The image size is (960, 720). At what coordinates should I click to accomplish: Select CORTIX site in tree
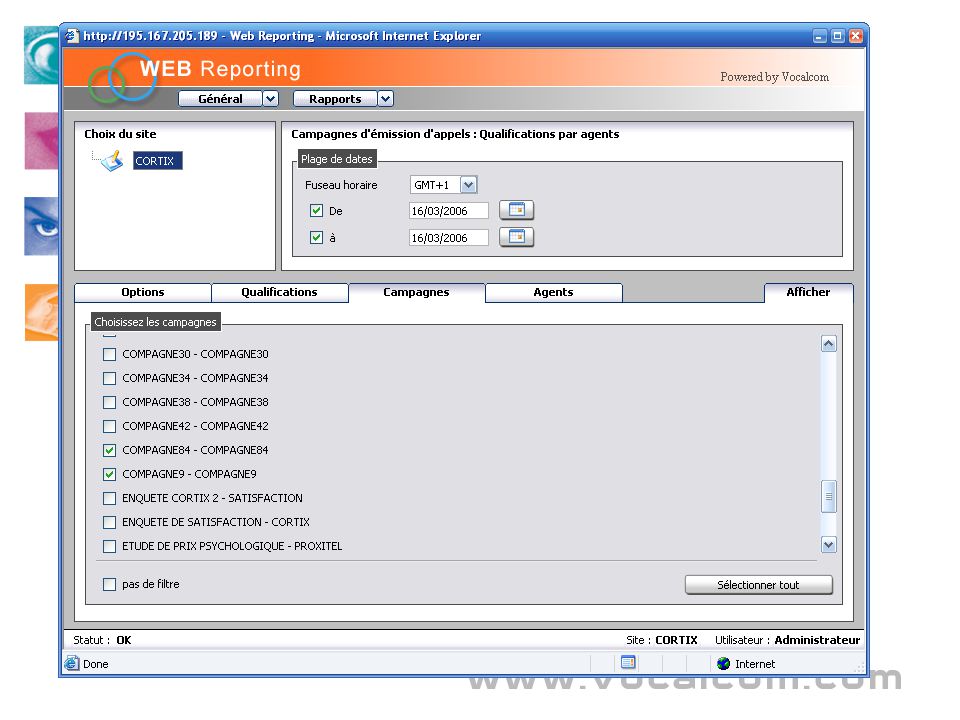coord(157,161)
